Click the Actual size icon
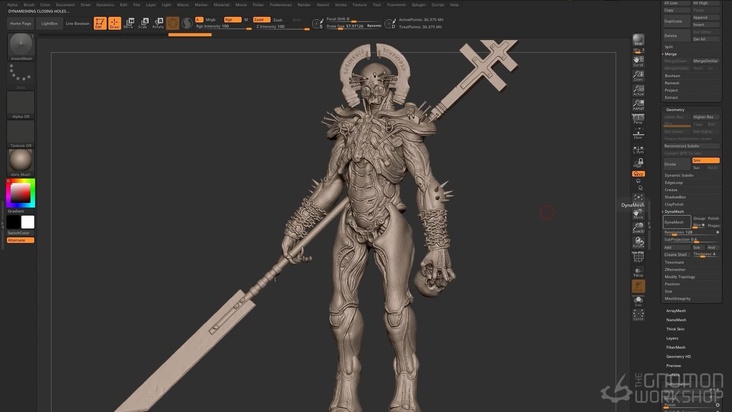The height and width of the screenshot is (412, 732). pos(638,90)
